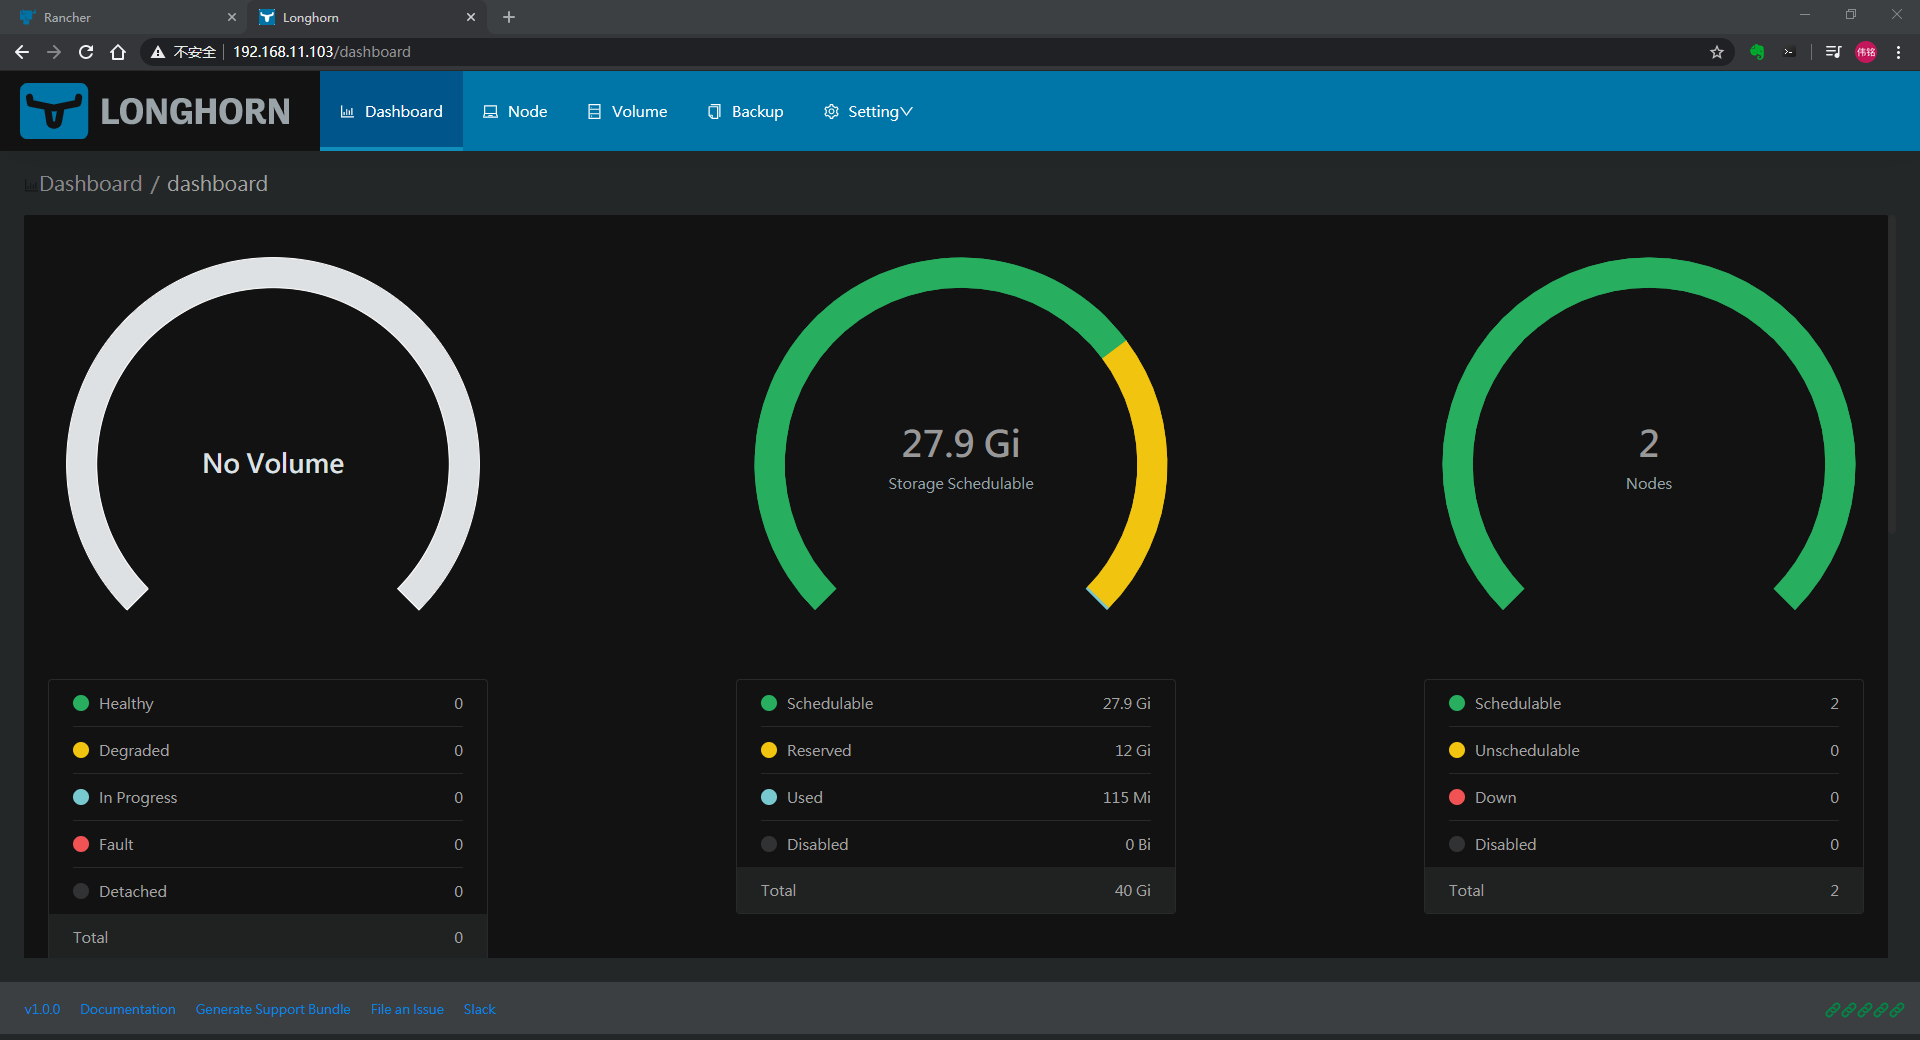Switch to the Dashboard tab

391,111
